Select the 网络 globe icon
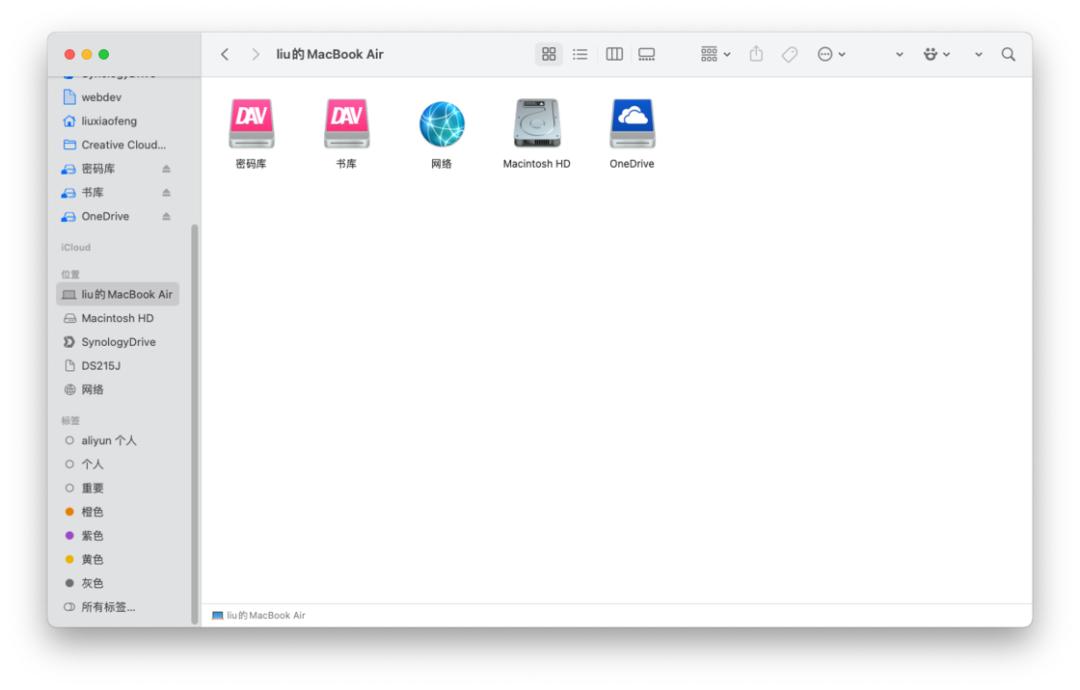 (442, 124)
